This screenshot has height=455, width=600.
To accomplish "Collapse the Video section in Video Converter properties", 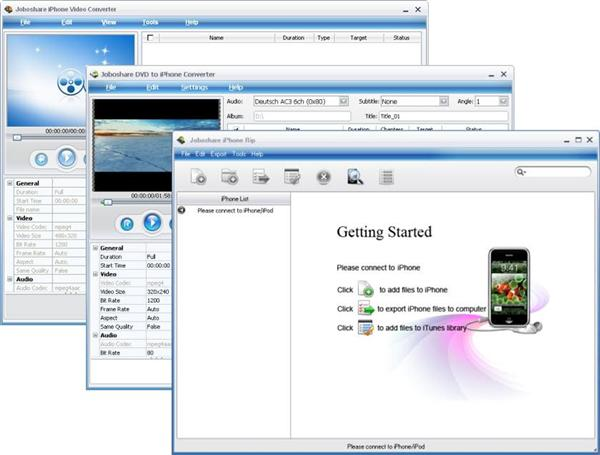I will (x=10, y=217).
